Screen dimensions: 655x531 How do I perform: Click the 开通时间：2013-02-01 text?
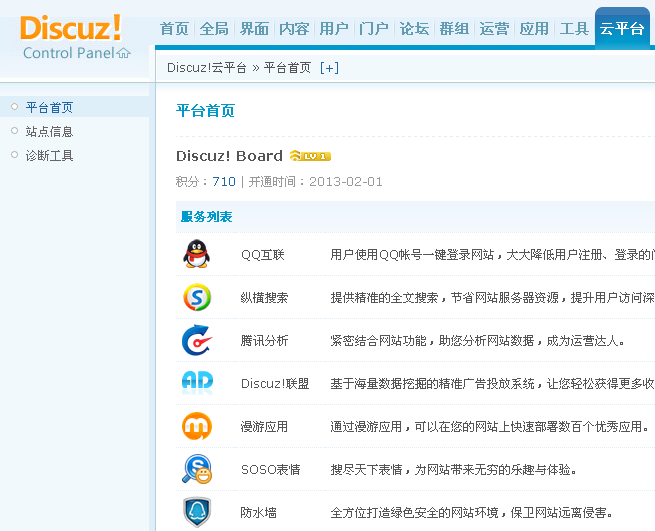[316, 182]
